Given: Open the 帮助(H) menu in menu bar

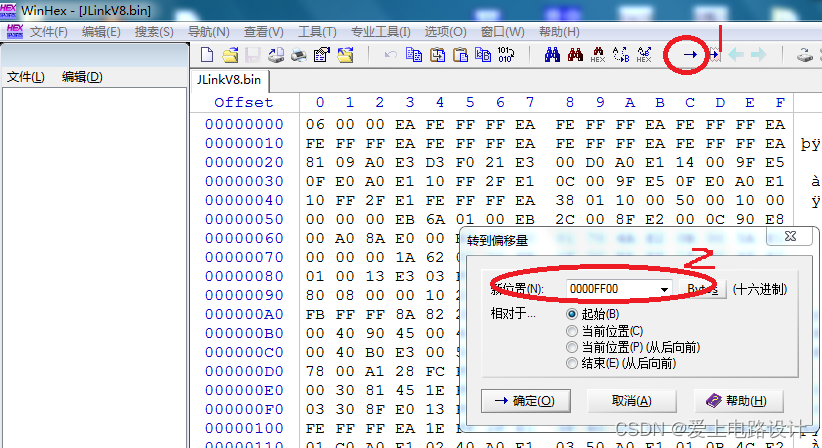Looking at the screenshot, I should [559, 32].
